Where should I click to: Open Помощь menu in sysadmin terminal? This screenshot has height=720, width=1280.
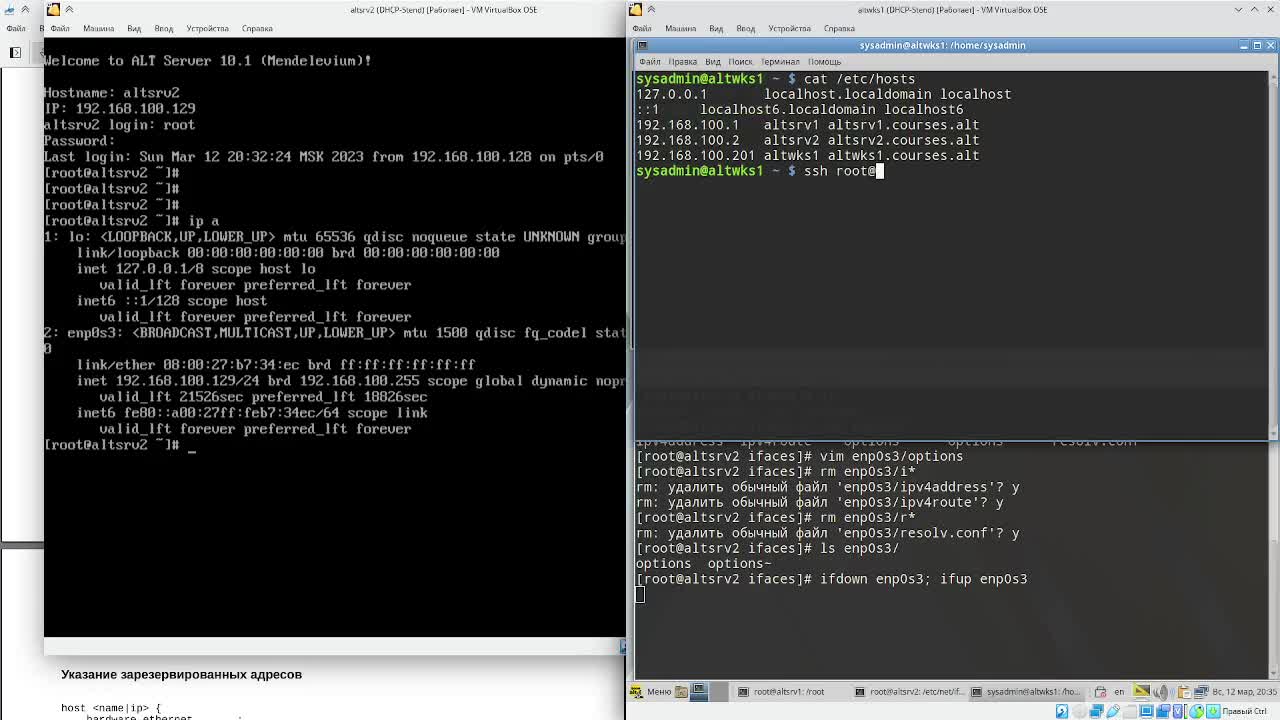[824, 62]
